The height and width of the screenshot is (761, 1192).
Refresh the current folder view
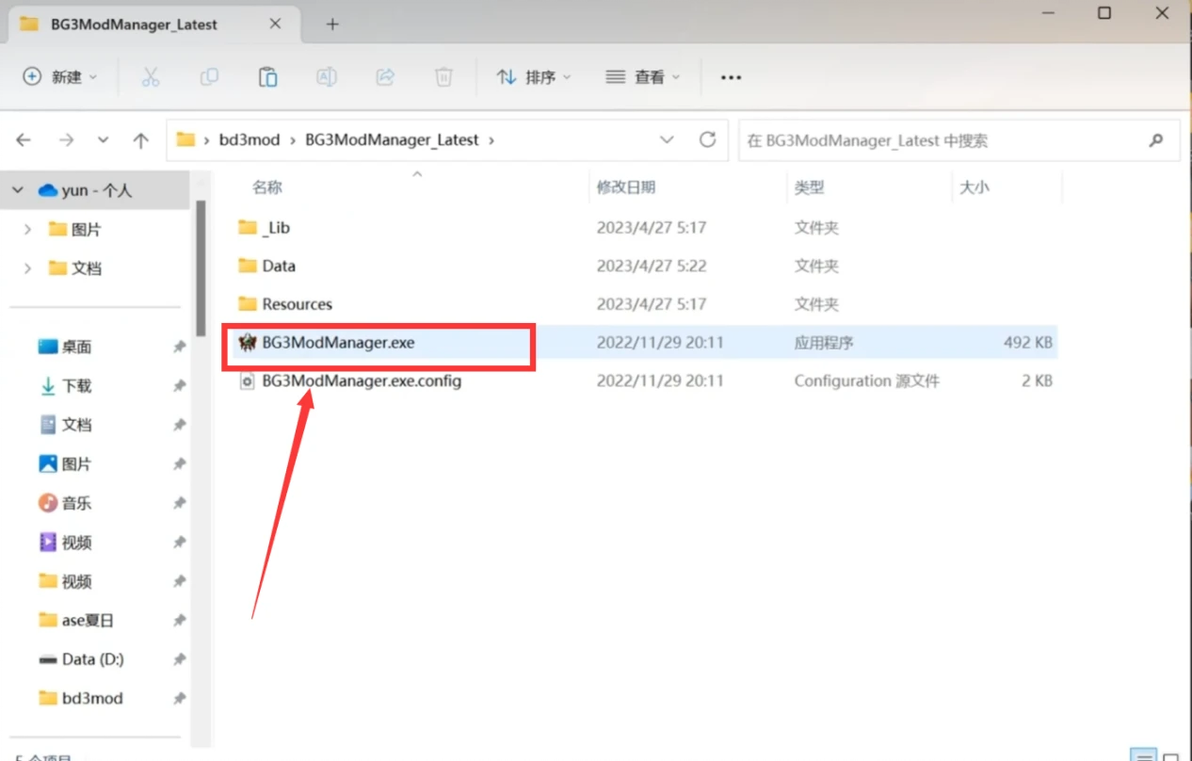708,140
